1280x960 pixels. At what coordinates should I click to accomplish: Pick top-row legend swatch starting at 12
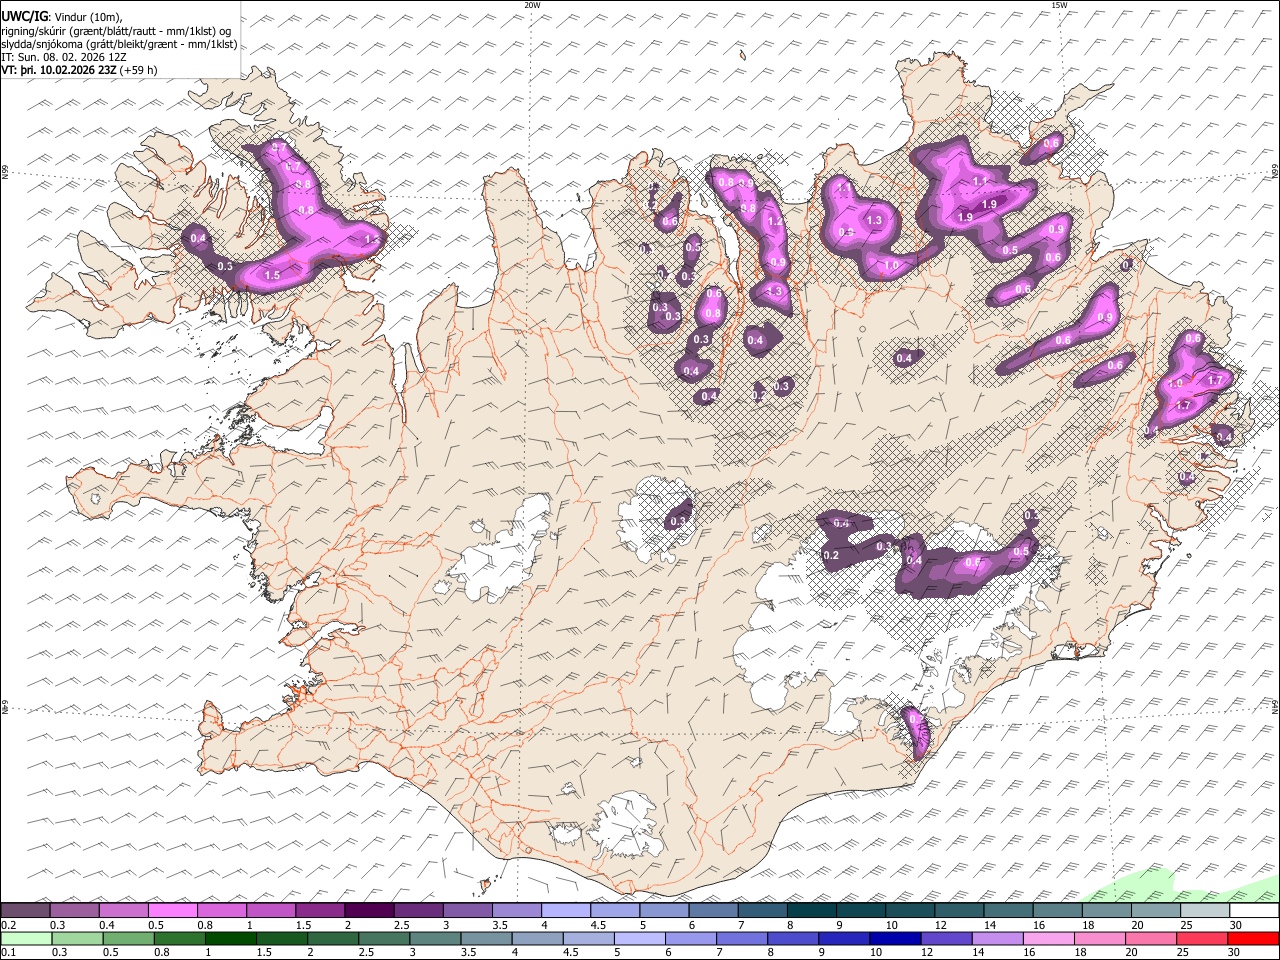(959, 911)
